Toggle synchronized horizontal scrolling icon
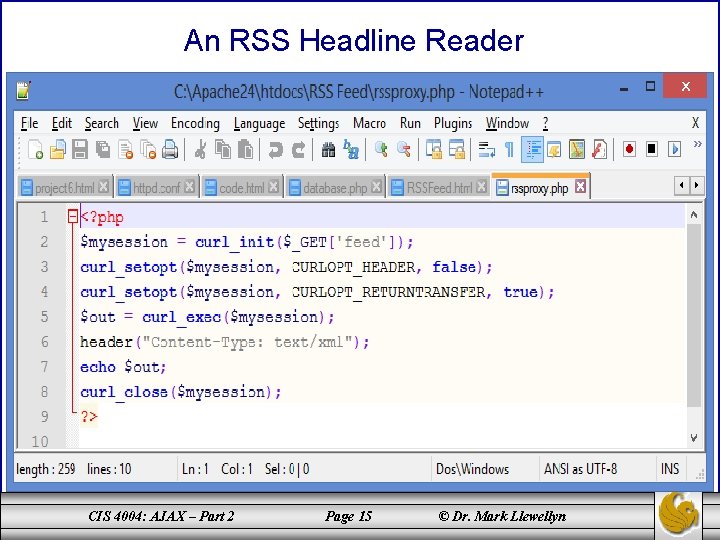This screenshot has width=720, height=540. tap(456, 150)
